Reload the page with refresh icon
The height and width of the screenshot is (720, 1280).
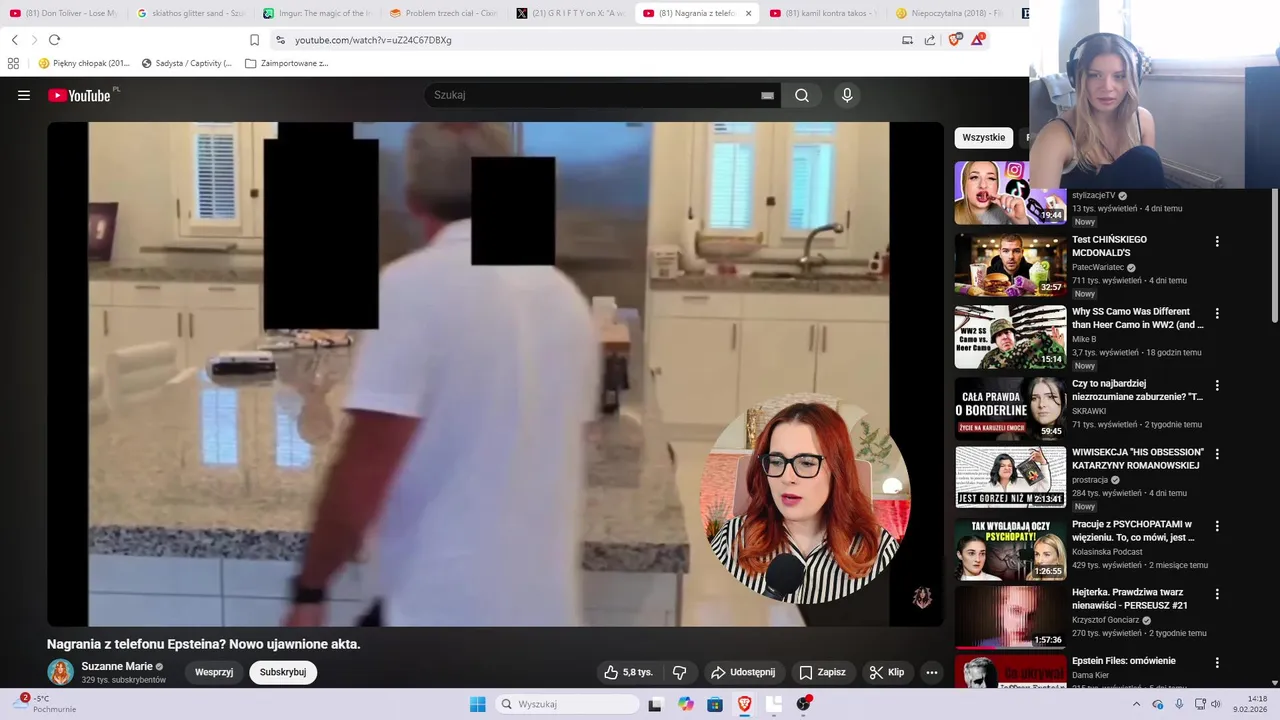(x=54, y=40)
